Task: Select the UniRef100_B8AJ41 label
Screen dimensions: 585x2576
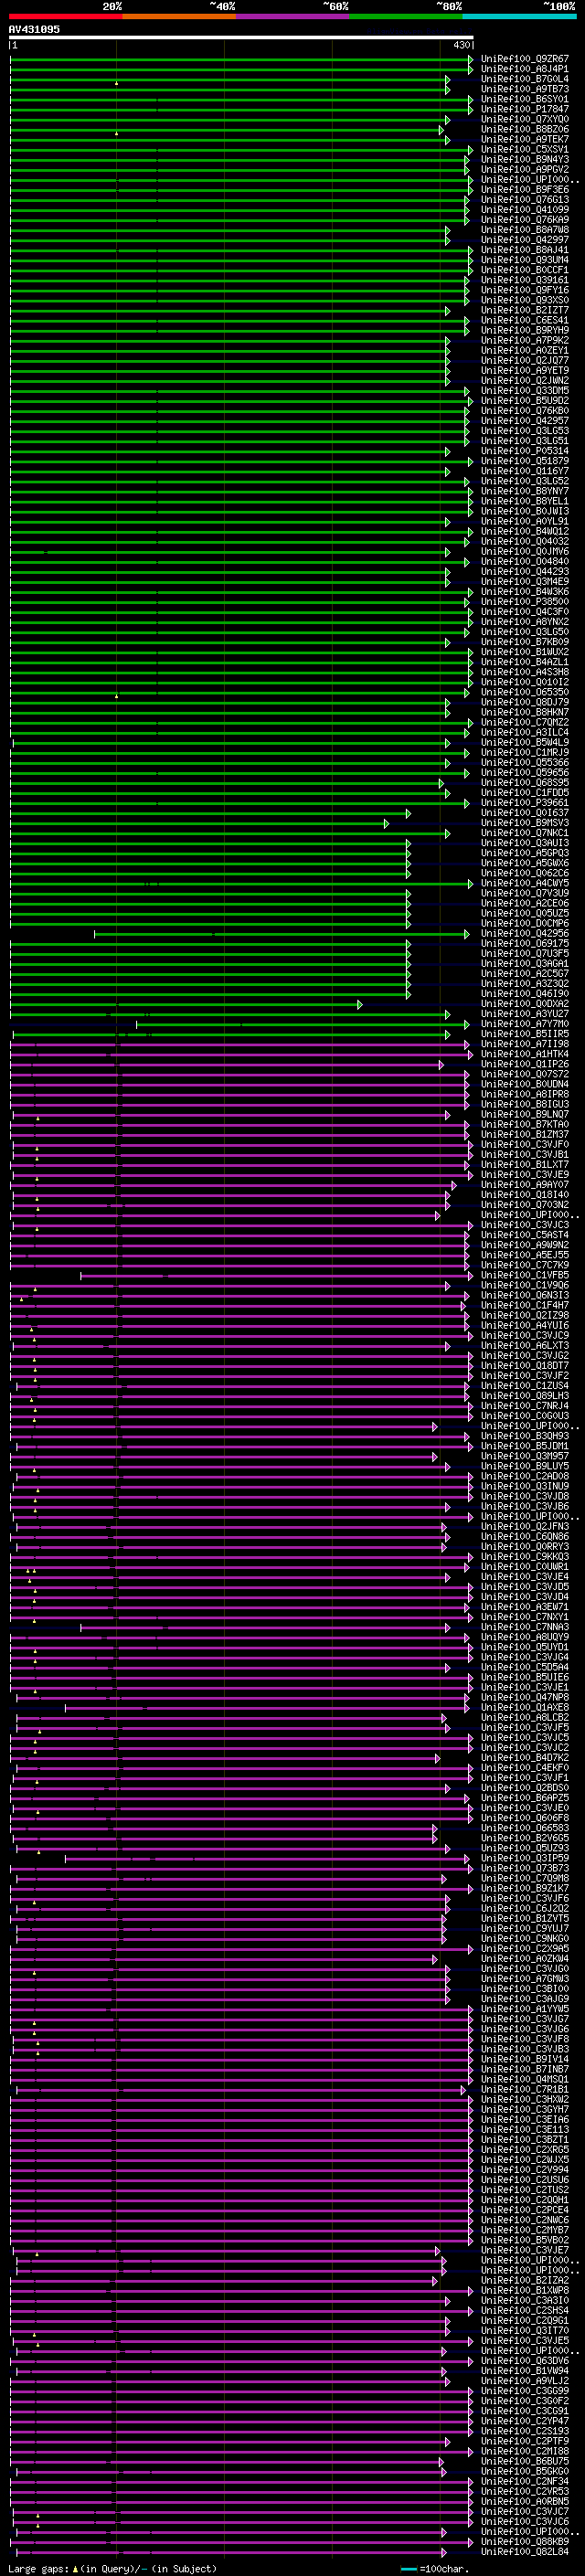Action: [525, 250]
